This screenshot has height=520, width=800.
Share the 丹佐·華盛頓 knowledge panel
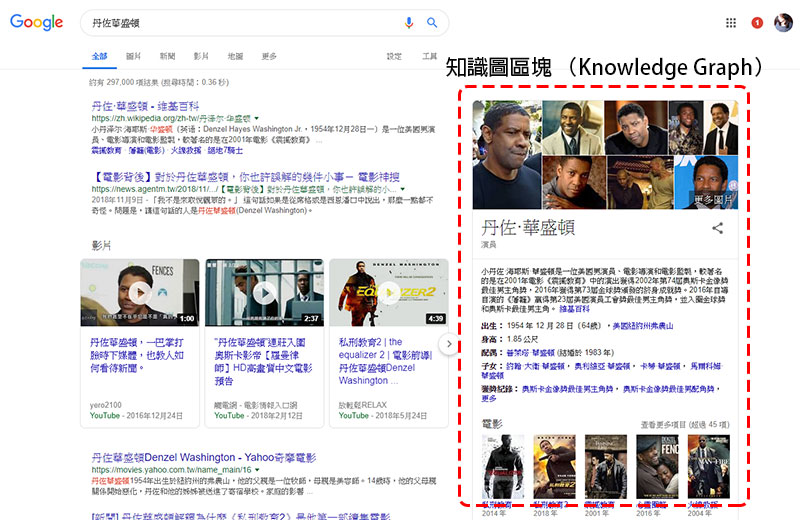pyautogui.click(x=717, y=228)
